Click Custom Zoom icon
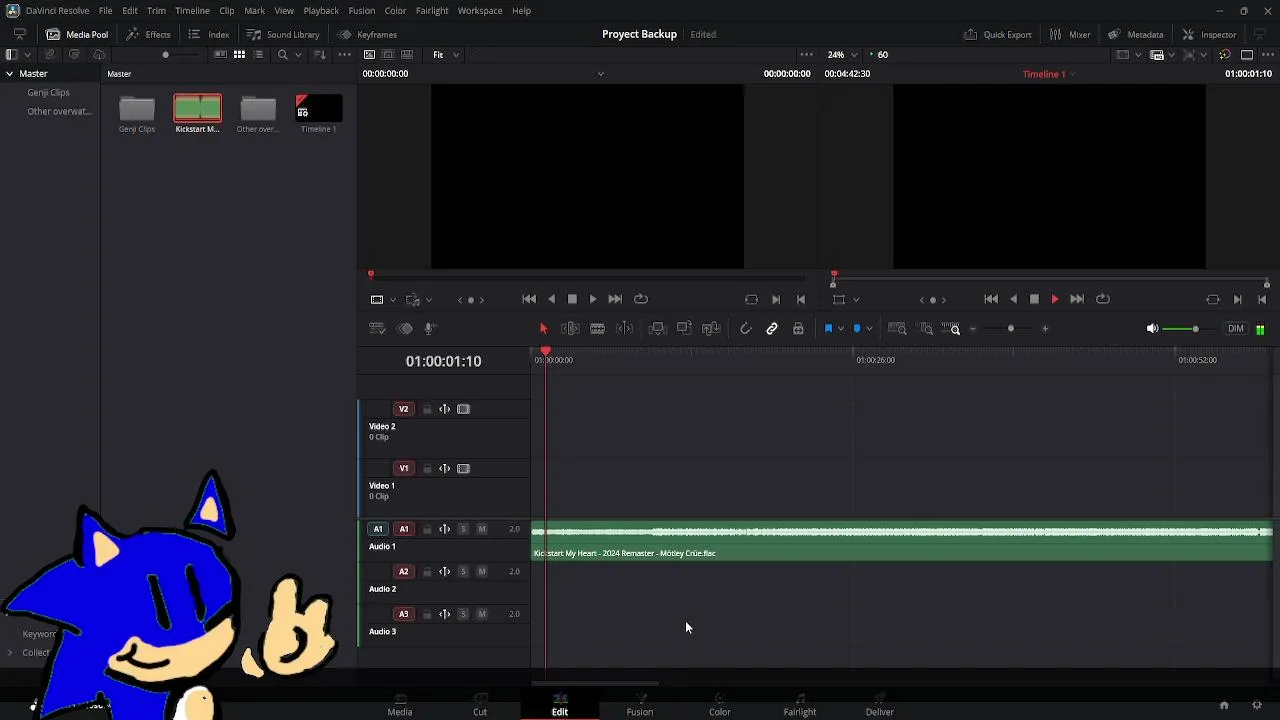This screenshot has width=1280, height=720. pos(951,329)
